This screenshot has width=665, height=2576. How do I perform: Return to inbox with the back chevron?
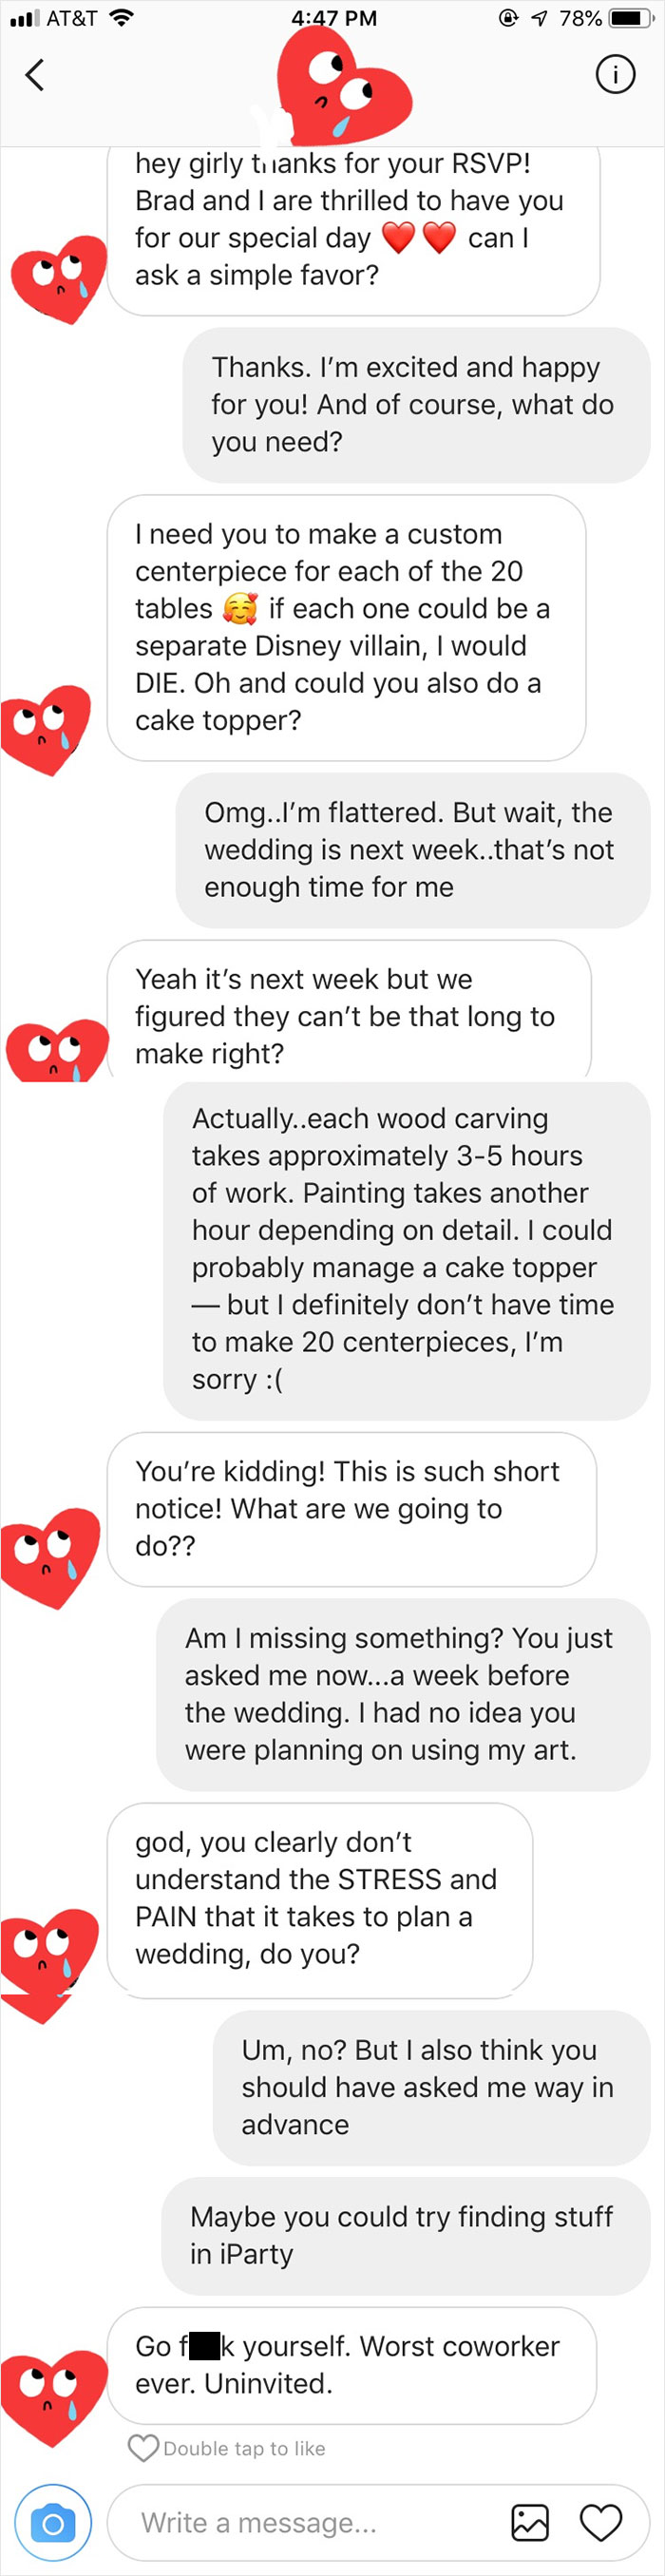[x=36, y=74]
